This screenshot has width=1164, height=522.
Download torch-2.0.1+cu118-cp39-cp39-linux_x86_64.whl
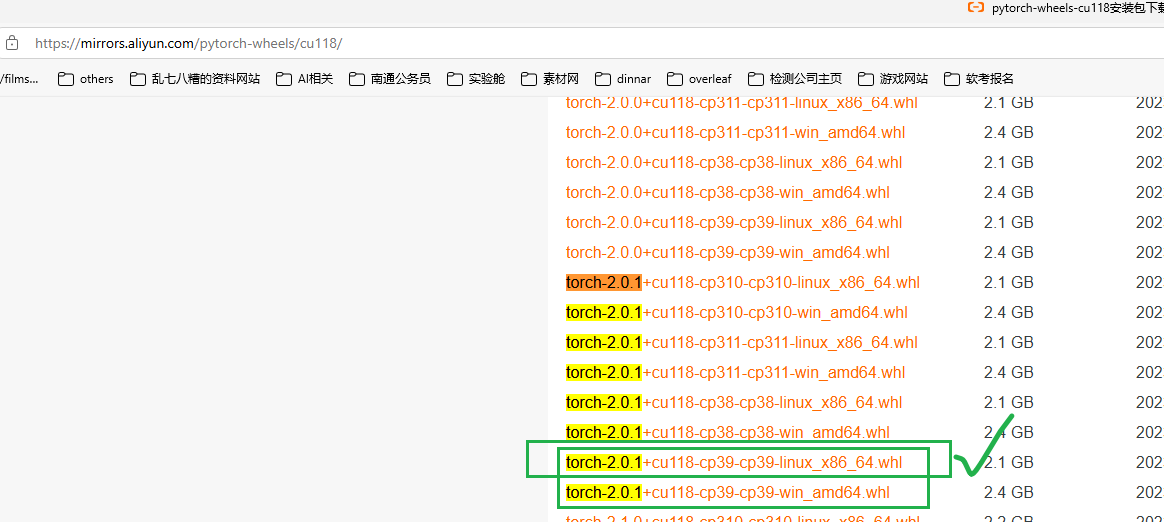click(734, 463)
